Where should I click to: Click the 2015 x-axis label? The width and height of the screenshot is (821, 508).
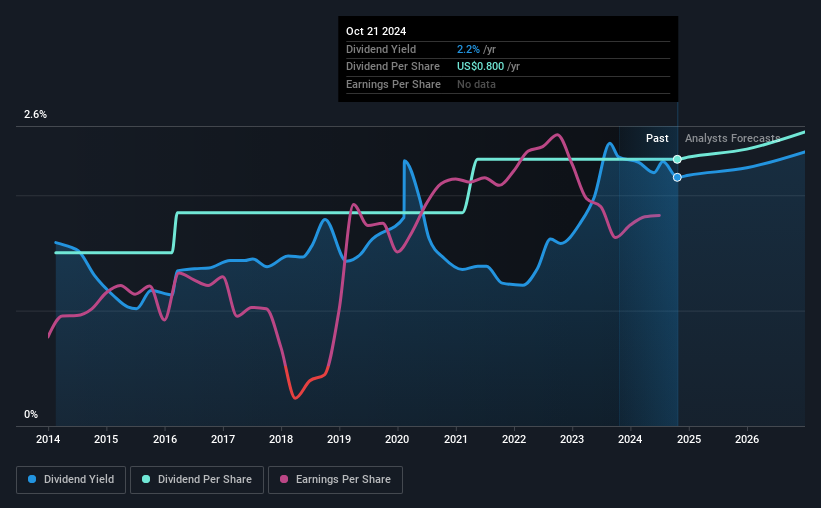tap(106, 439)
